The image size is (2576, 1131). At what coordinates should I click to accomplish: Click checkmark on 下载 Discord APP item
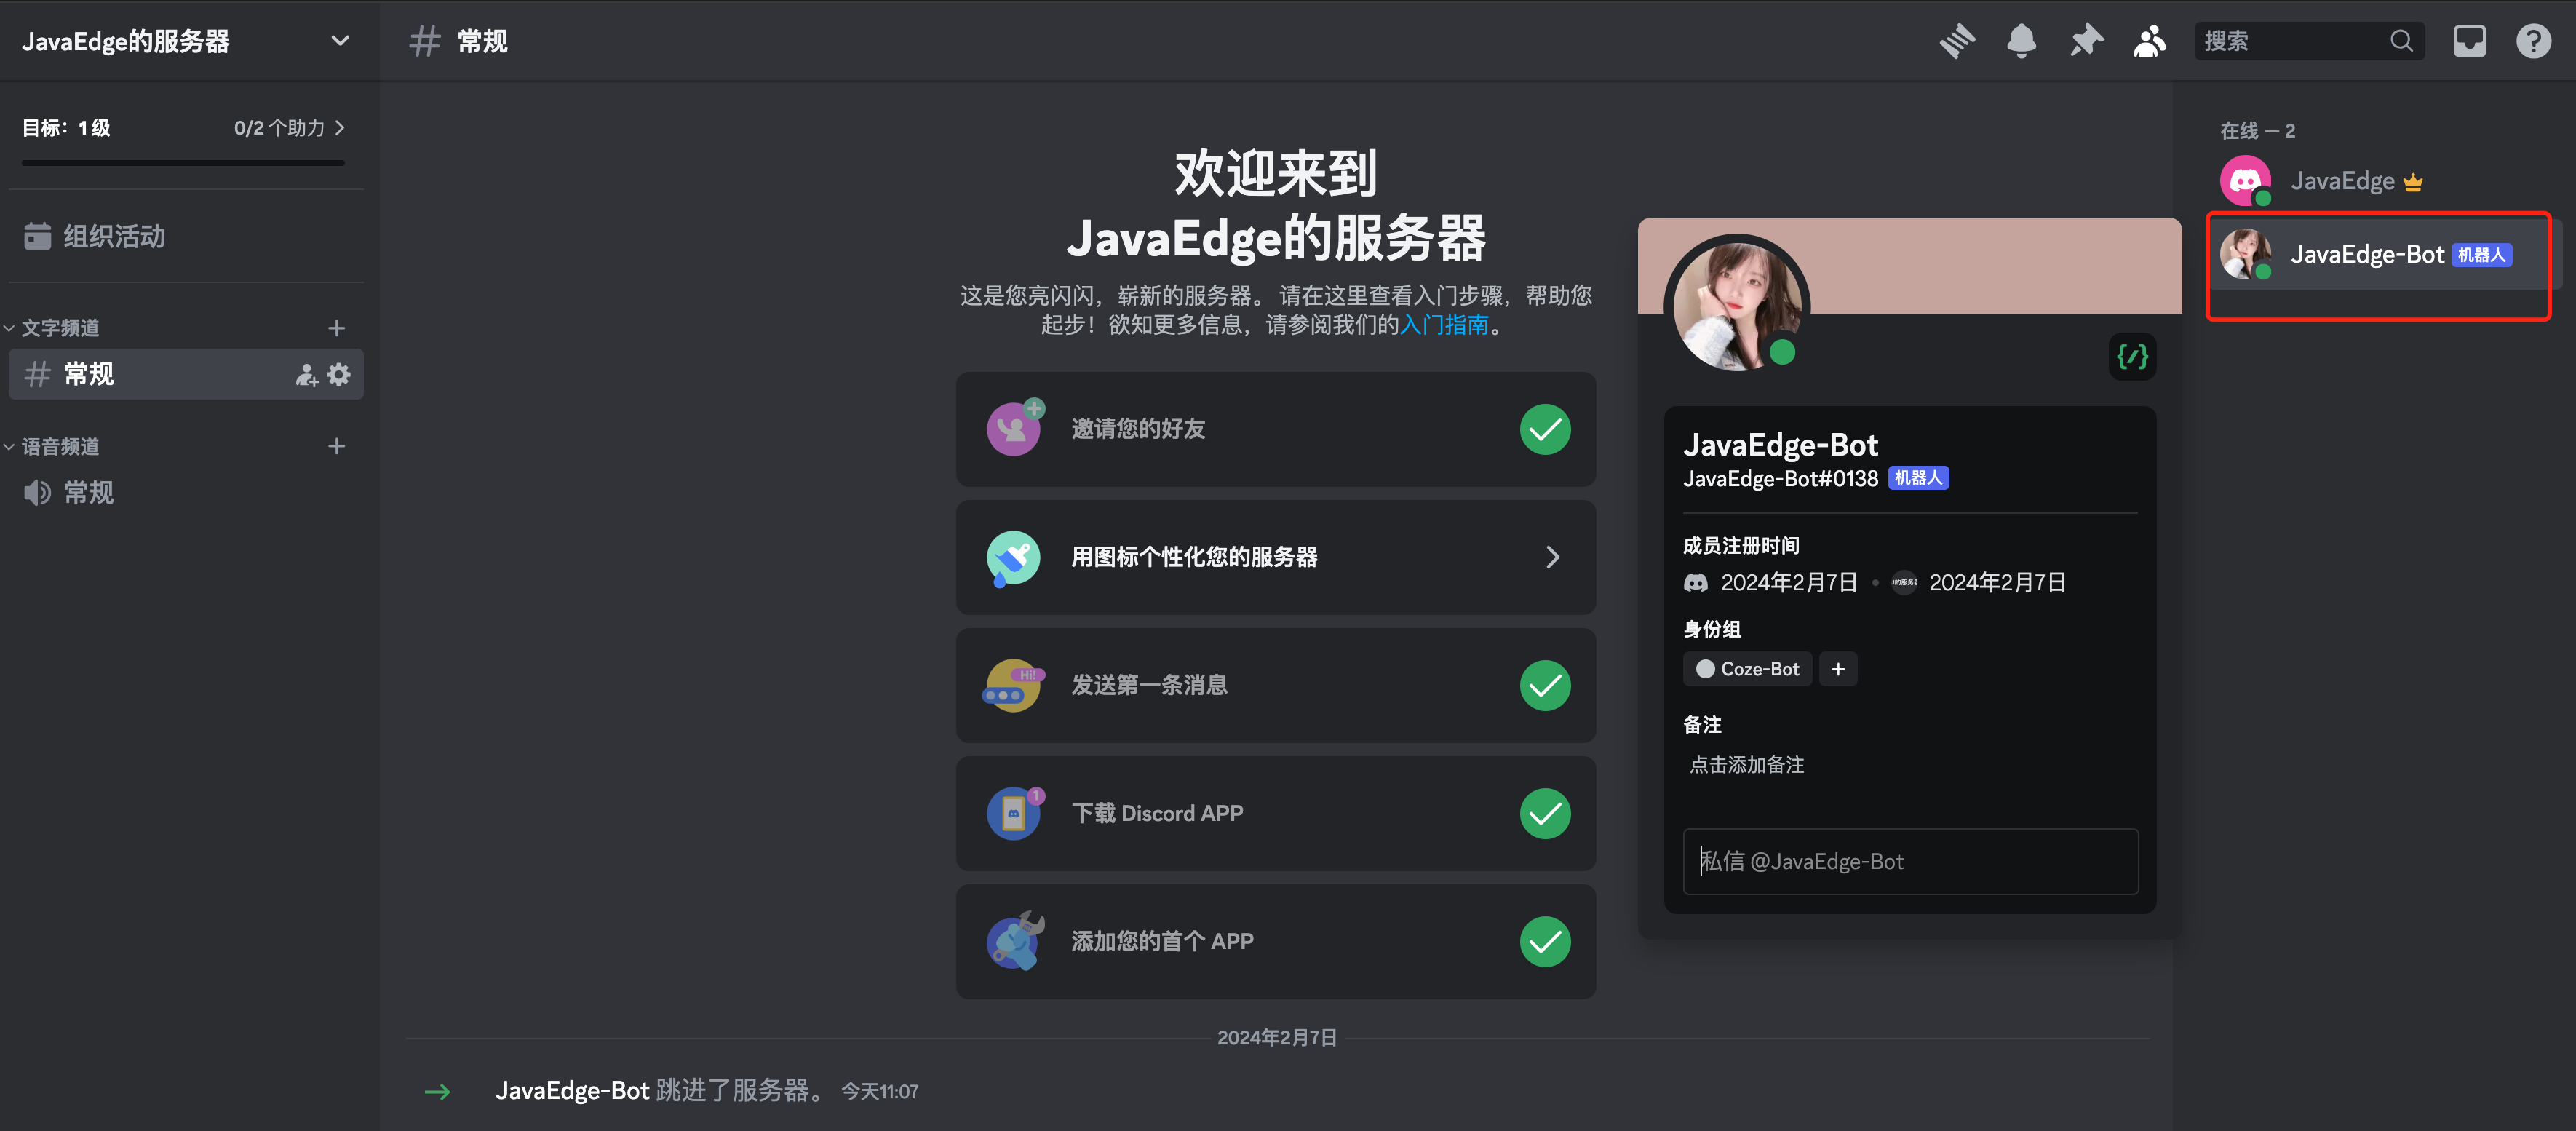(x=1545, y=814)
